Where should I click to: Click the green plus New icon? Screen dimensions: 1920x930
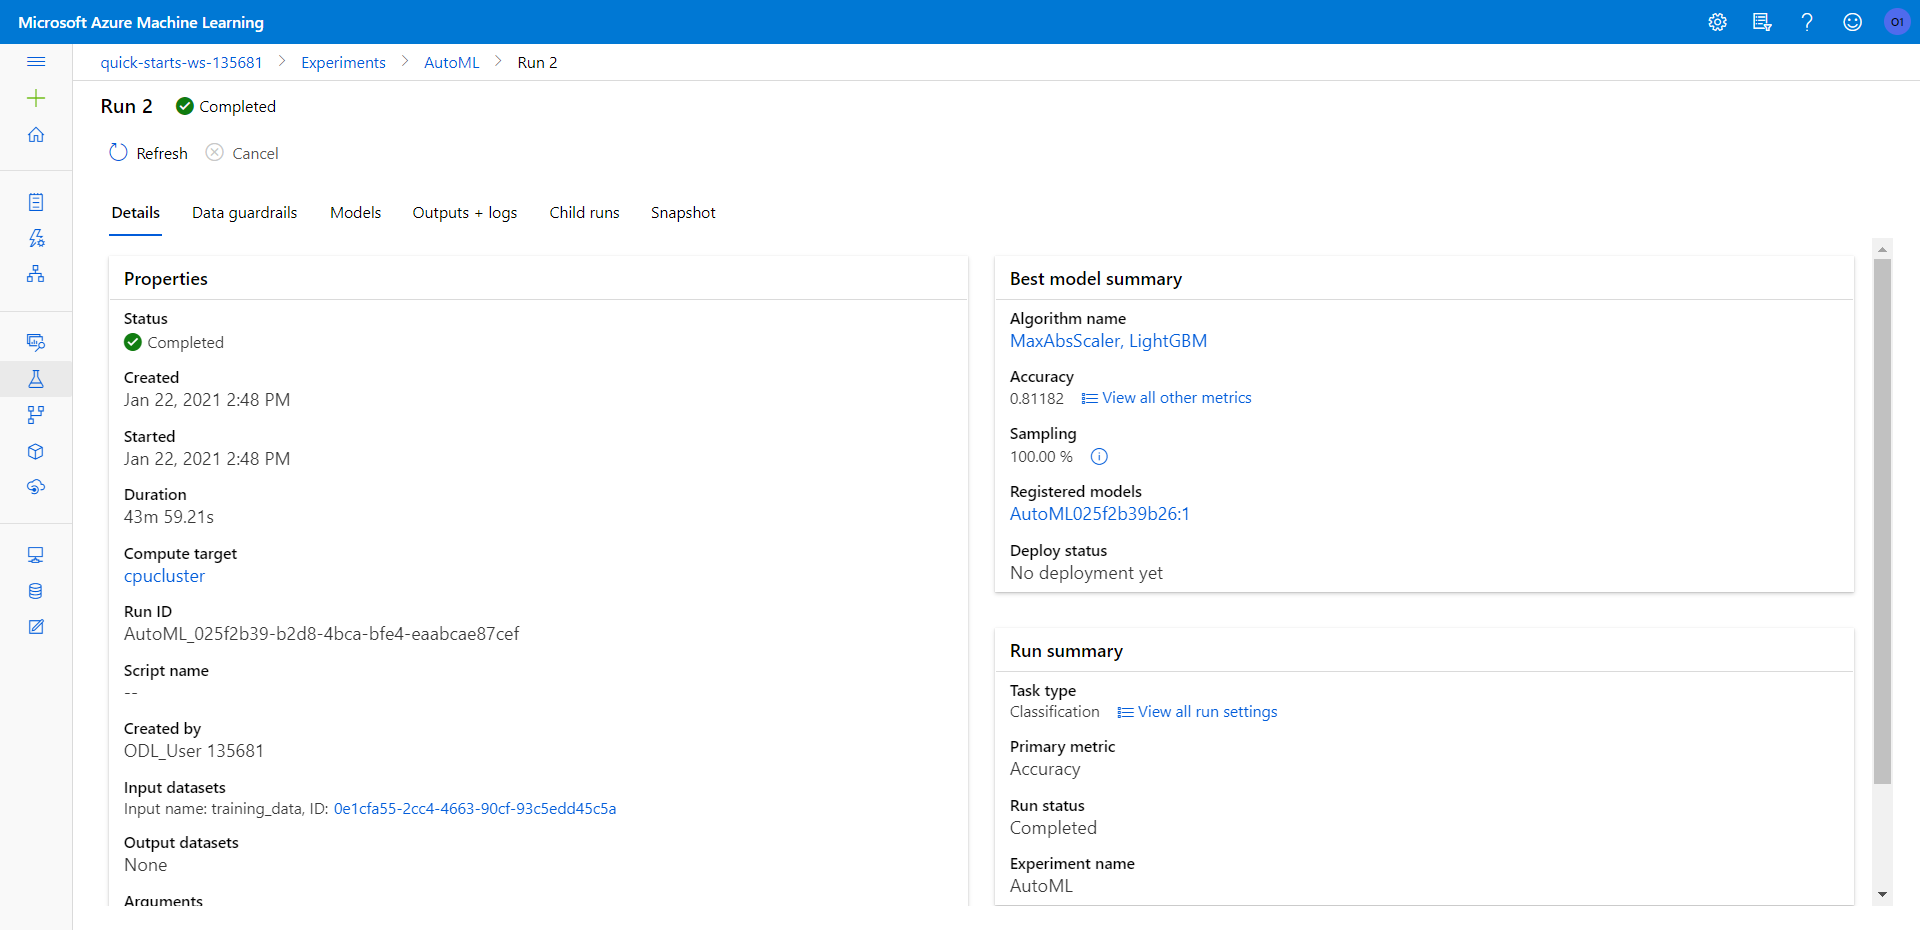[x=36, y=98]
